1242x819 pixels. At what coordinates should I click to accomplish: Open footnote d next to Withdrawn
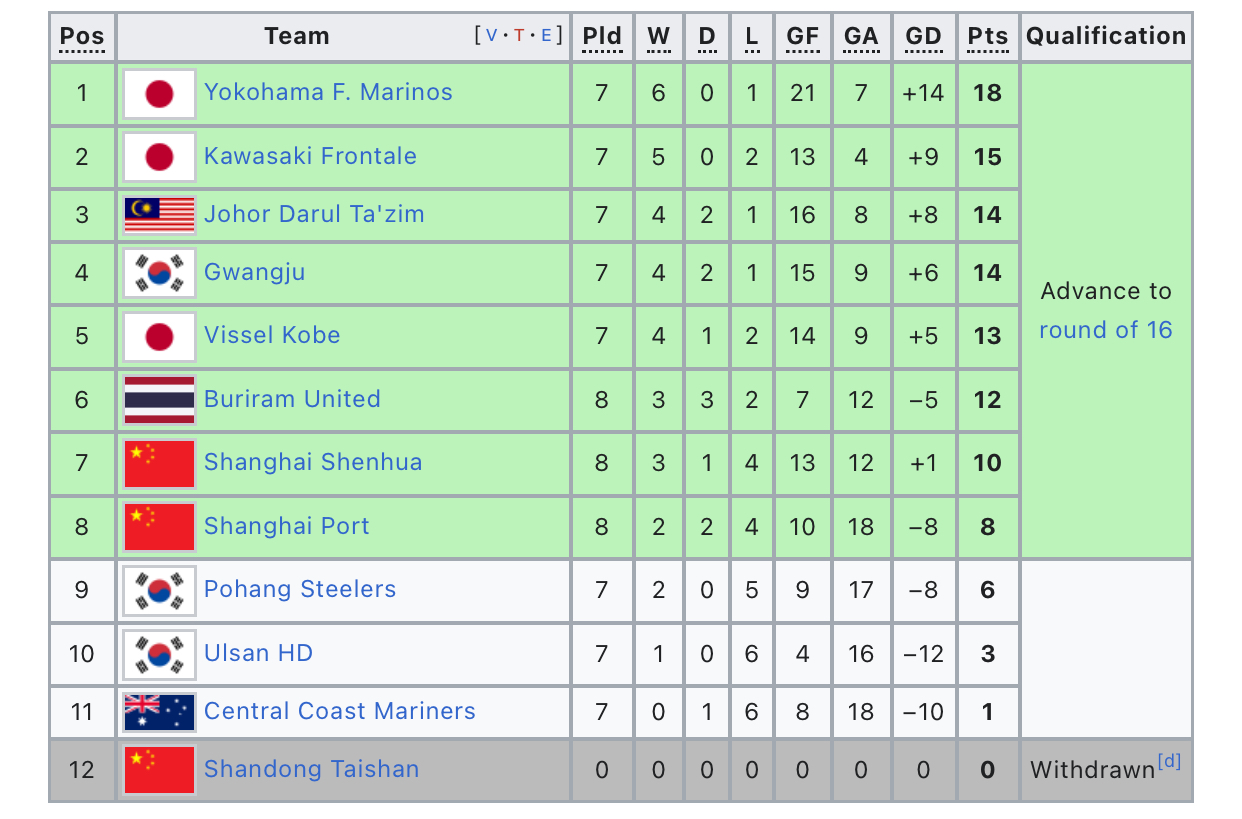pyautogui.click(x=1169, y=762)
